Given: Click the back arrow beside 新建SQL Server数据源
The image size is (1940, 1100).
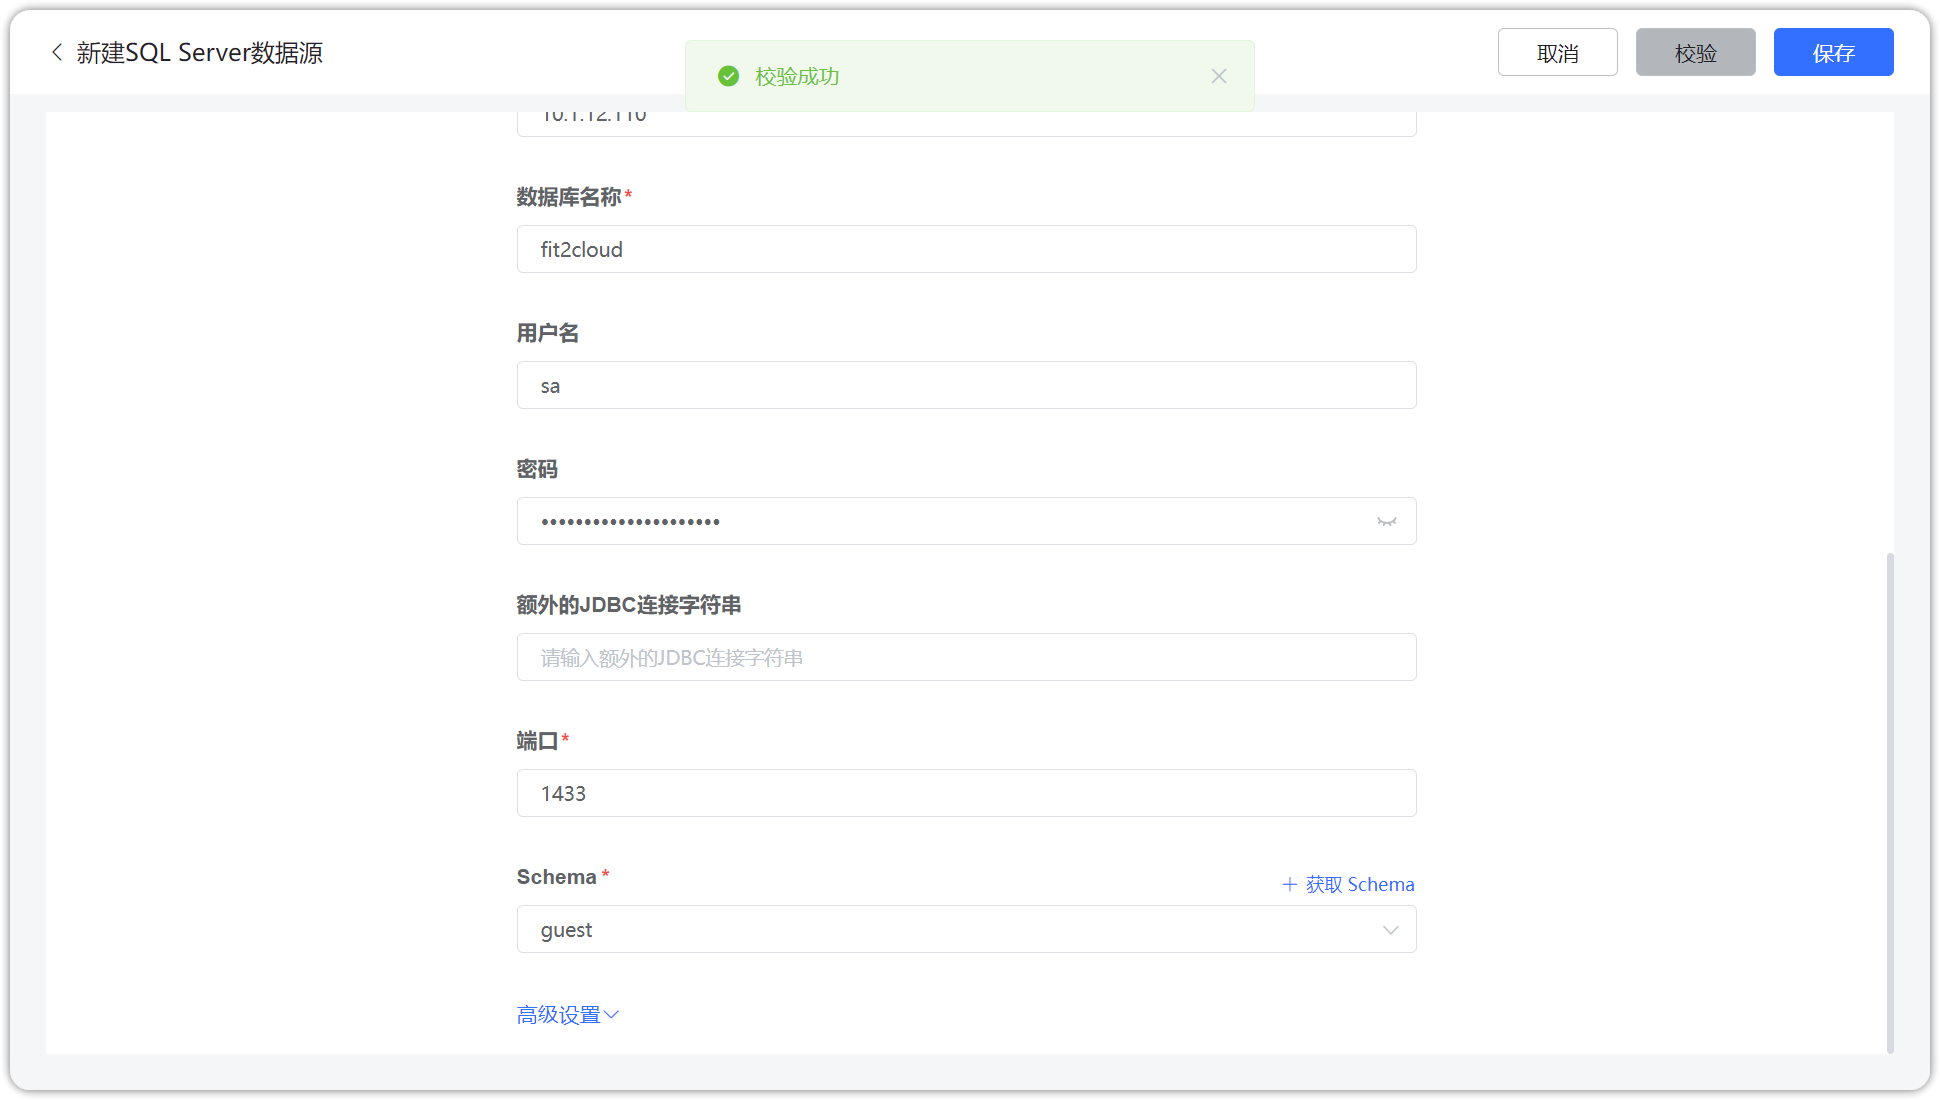Looking at the screenshot, I should (57, 52).
